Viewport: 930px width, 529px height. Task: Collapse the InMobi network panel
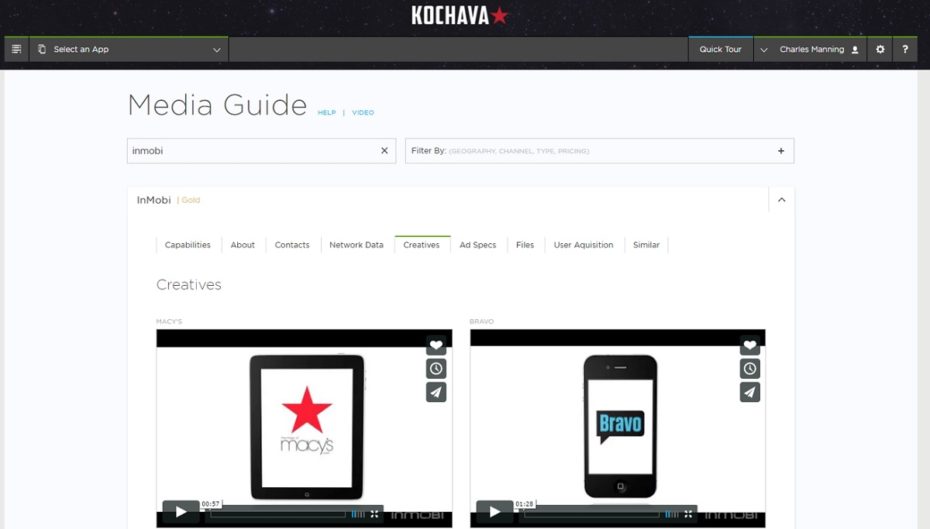click(x=782, y=200)
